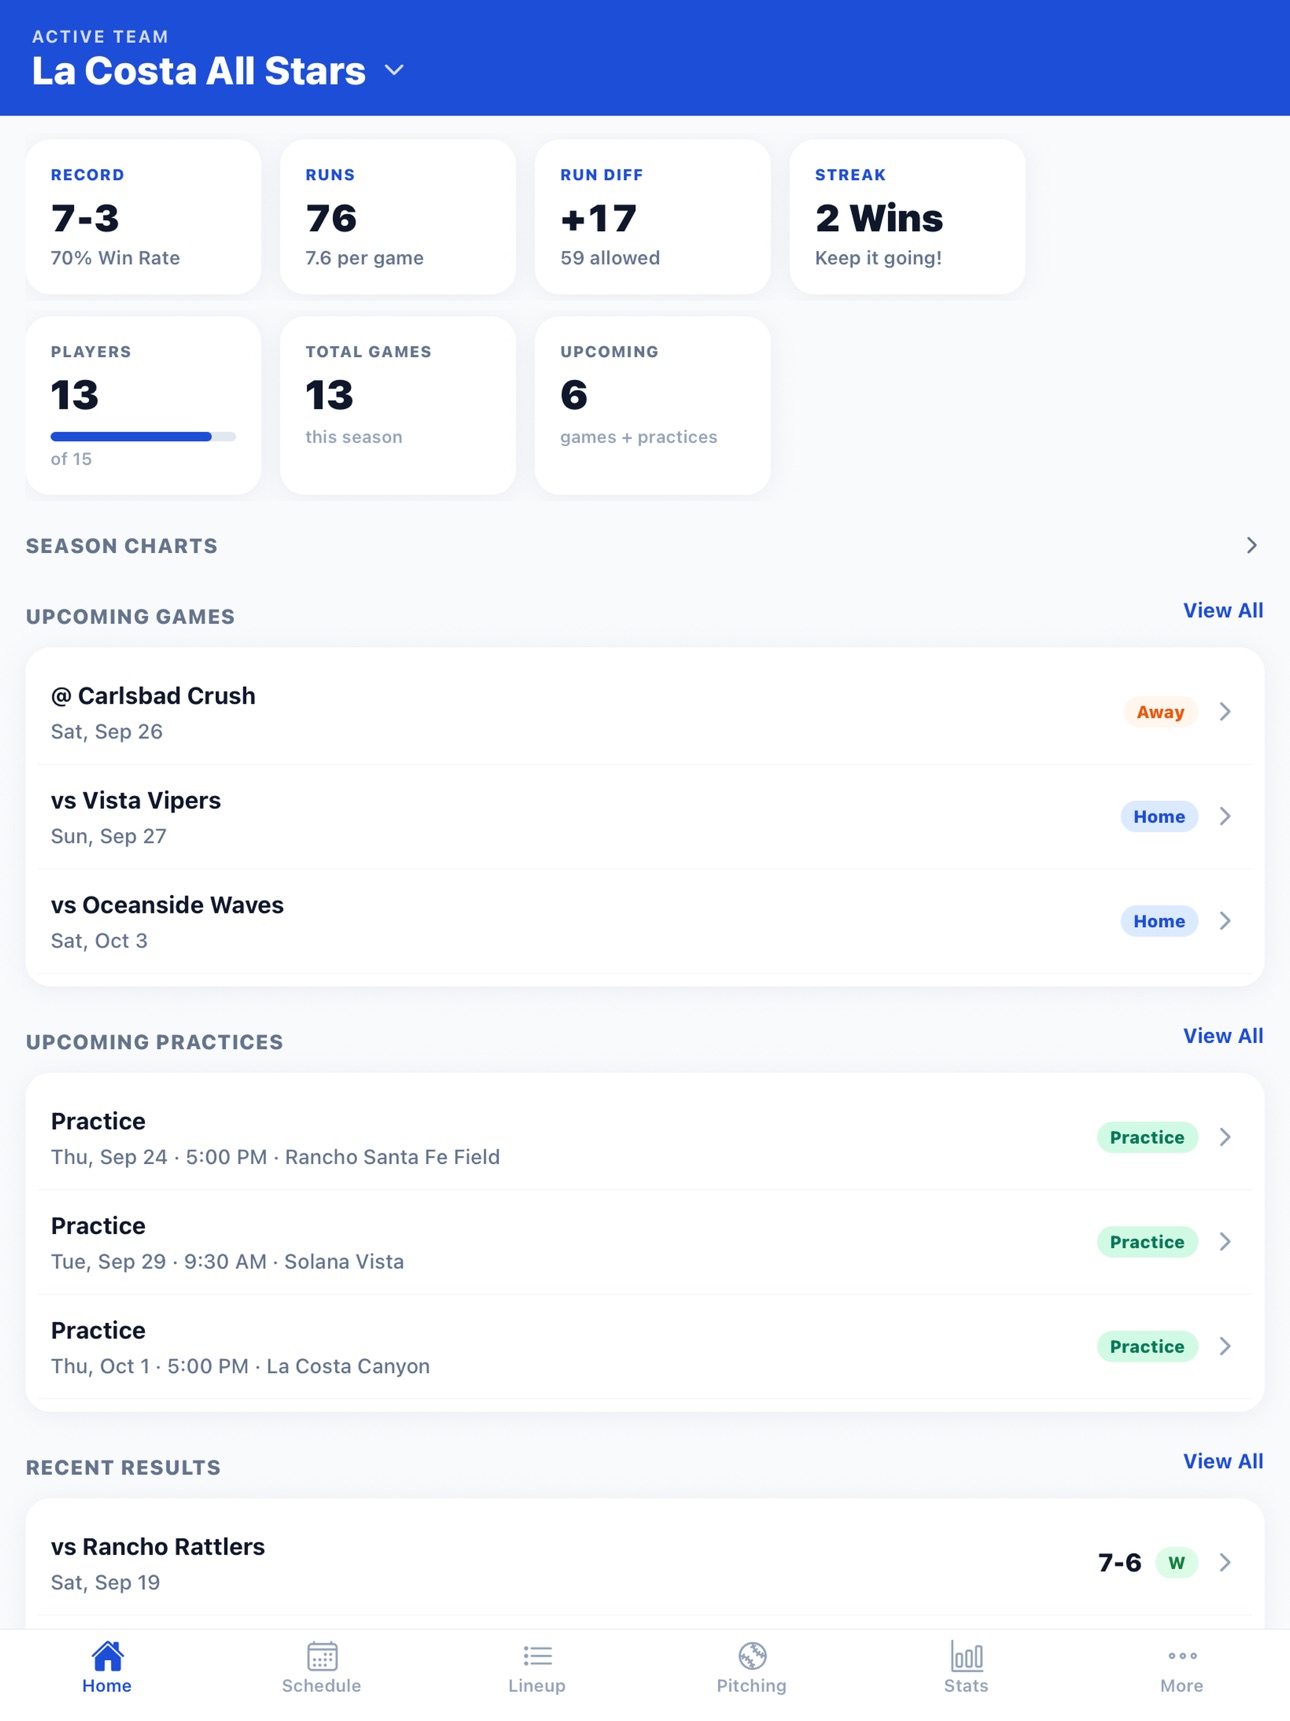This screenshot has width=1290, height=1721.
Task: Open the Lineup list icon
Action: click(x=537, y=1656)
